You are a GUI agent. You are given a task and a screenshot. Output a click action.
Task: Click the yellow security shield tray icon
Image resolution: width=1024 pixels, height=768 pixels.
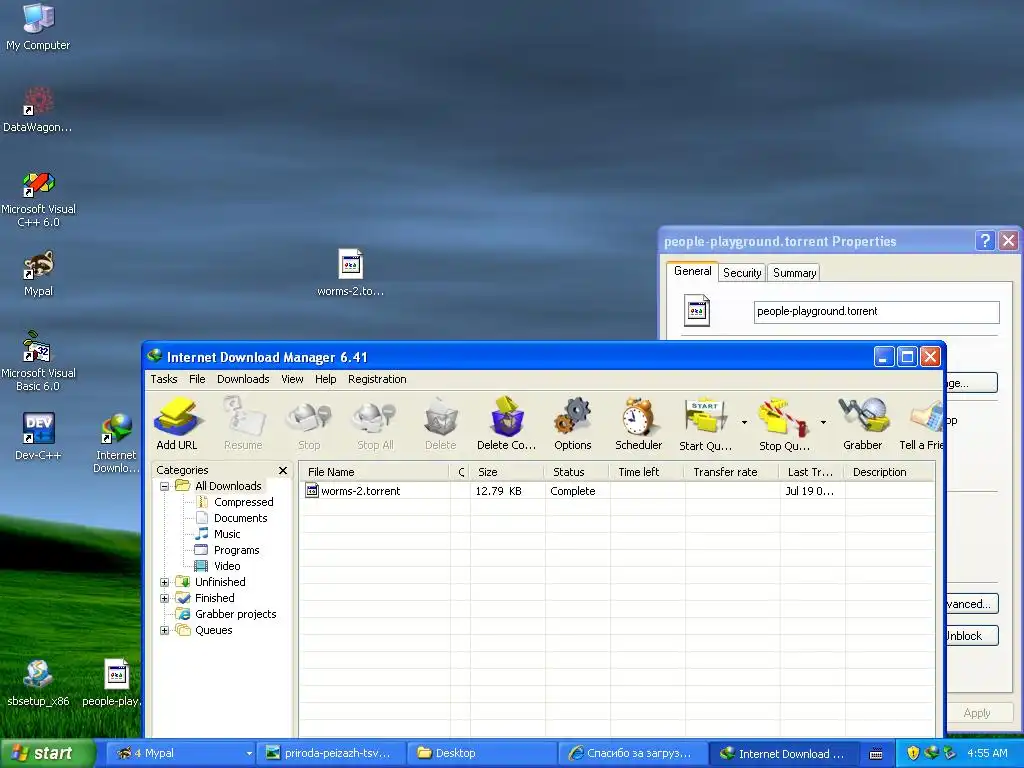click(913, 753)
